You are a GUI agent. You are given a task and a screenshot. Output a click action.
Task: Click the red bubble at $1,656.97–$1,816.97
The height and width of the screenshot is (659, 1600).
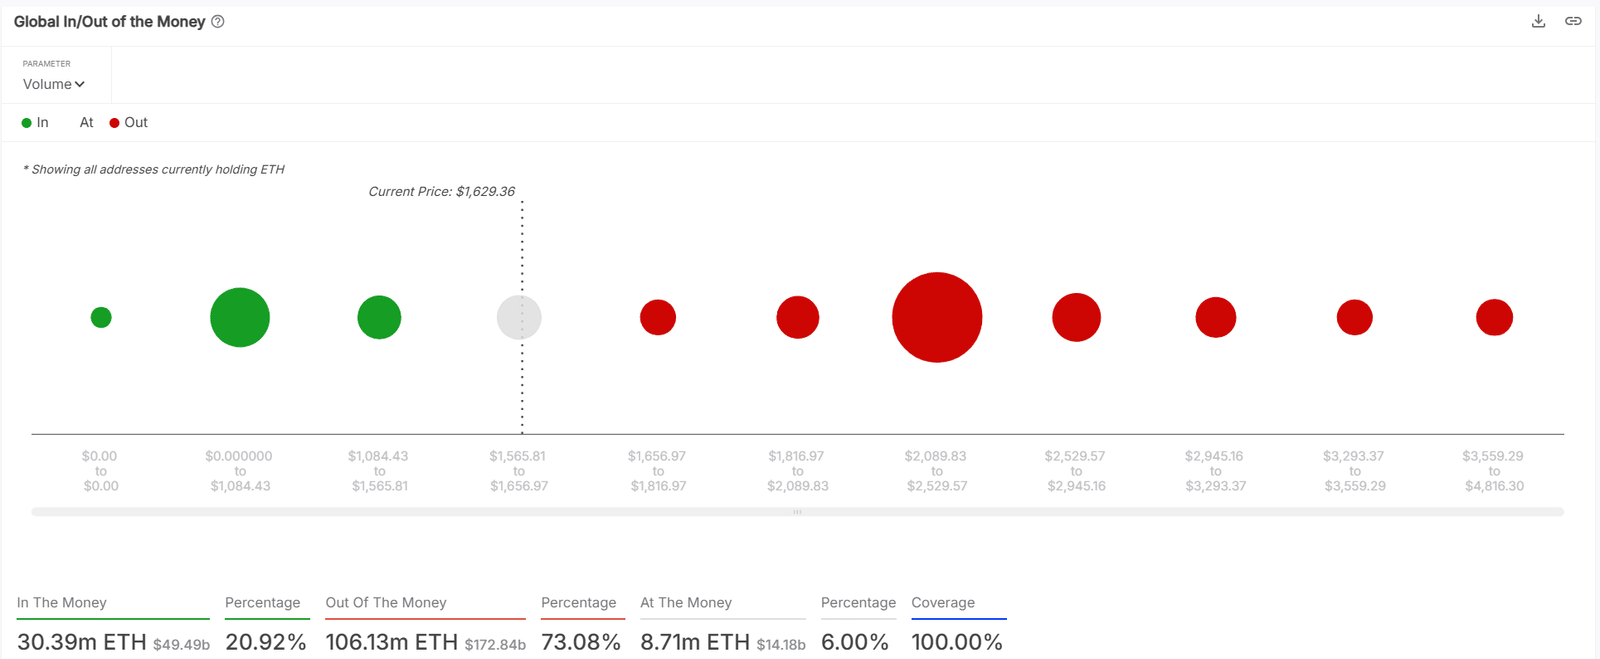tap(658, 317)
